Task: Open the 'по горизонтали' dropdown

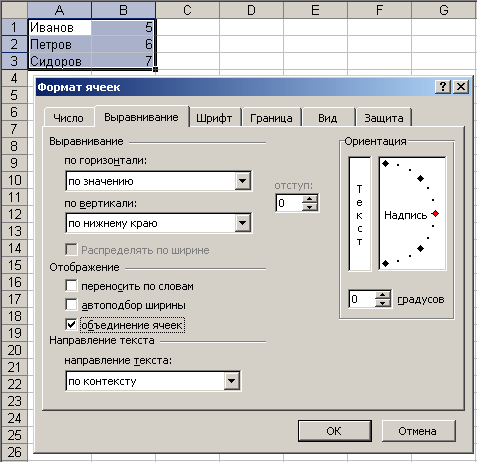Action: [243, 181]
